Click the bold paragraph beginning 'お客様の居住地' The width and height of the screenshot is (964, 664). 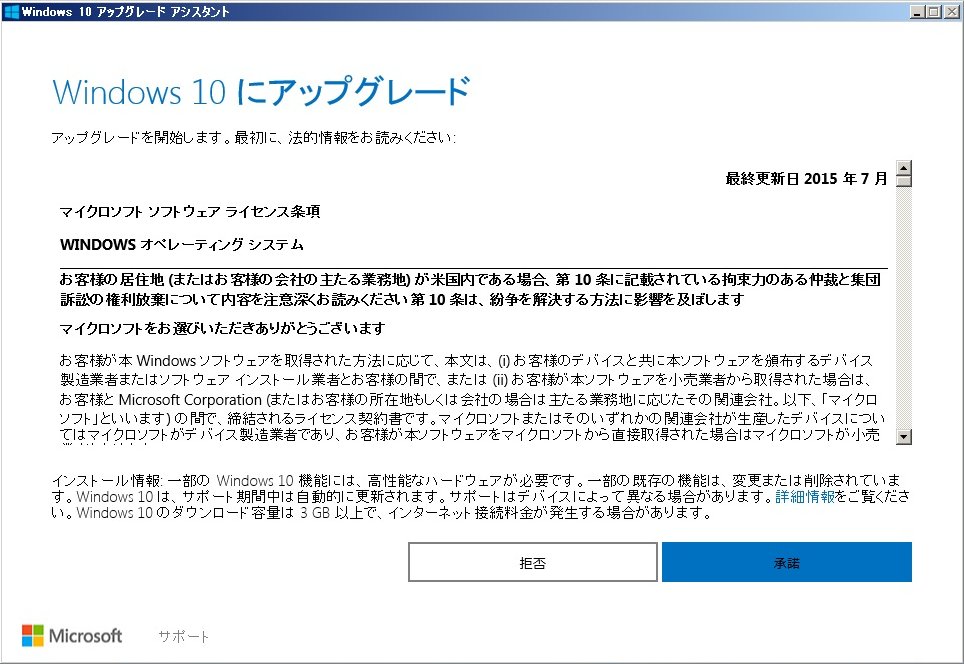tap(470, 290)
